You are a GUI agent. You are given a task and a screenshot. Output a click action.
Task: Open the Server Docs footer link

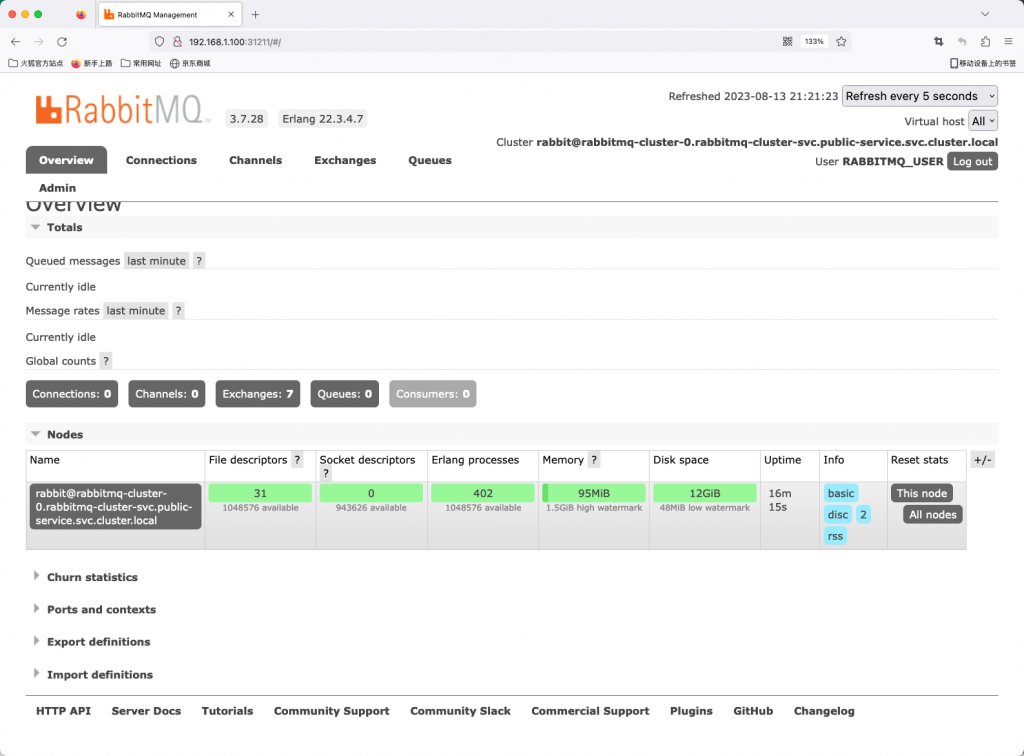pos(146,711)
